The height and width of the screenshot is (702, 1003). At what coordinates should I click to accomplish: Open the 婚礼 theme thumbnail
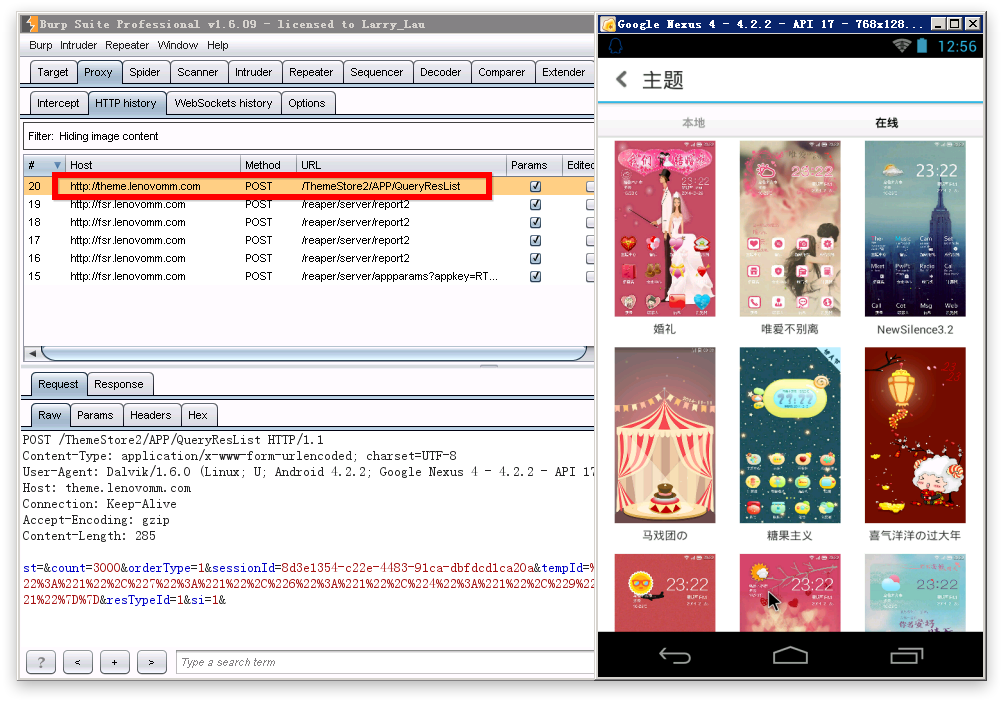point(665,229)
